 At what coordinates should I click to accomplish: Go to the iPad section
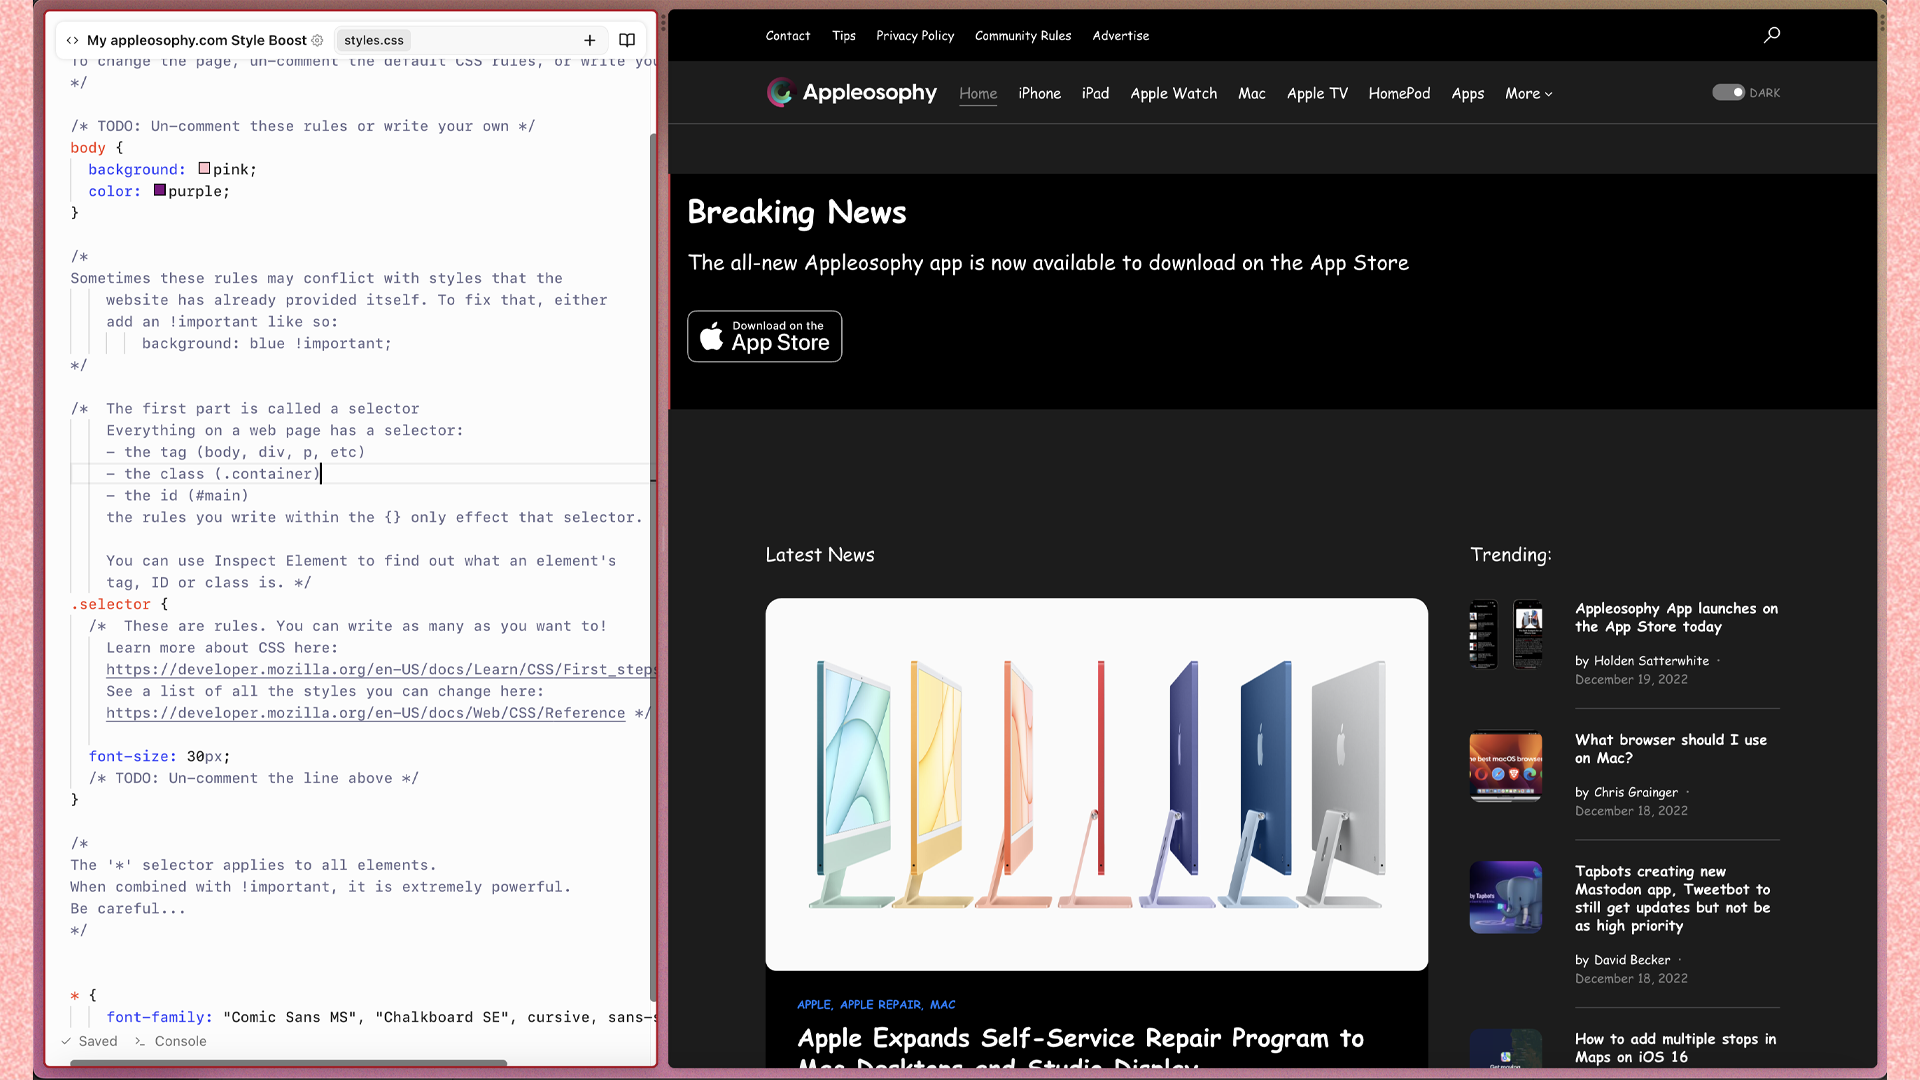1095,93
